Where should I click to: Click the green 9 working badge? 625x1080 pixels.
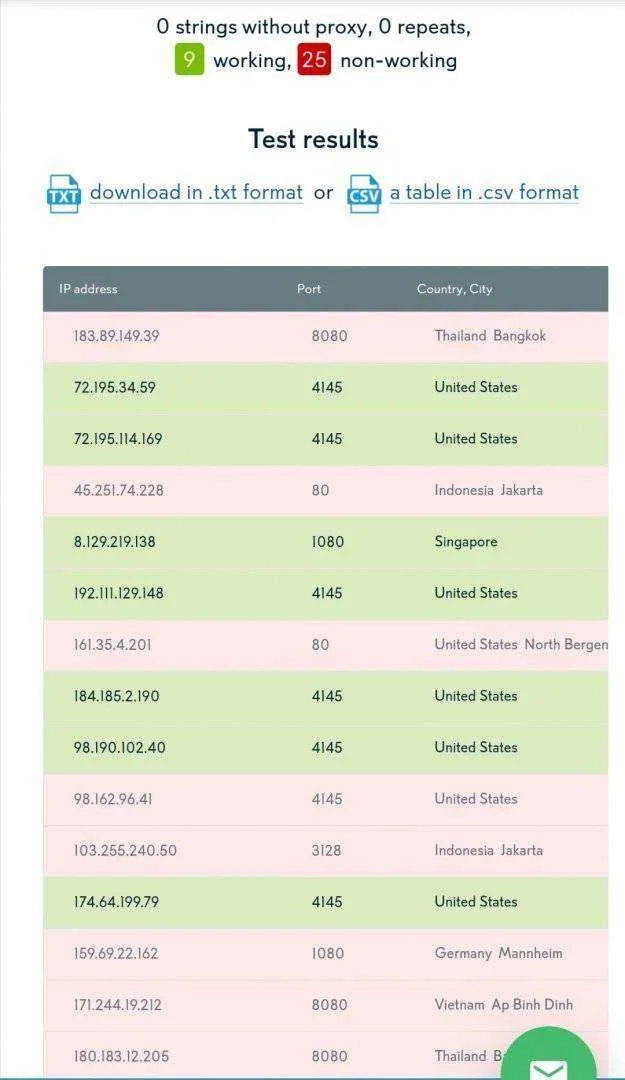coord(189,60)
